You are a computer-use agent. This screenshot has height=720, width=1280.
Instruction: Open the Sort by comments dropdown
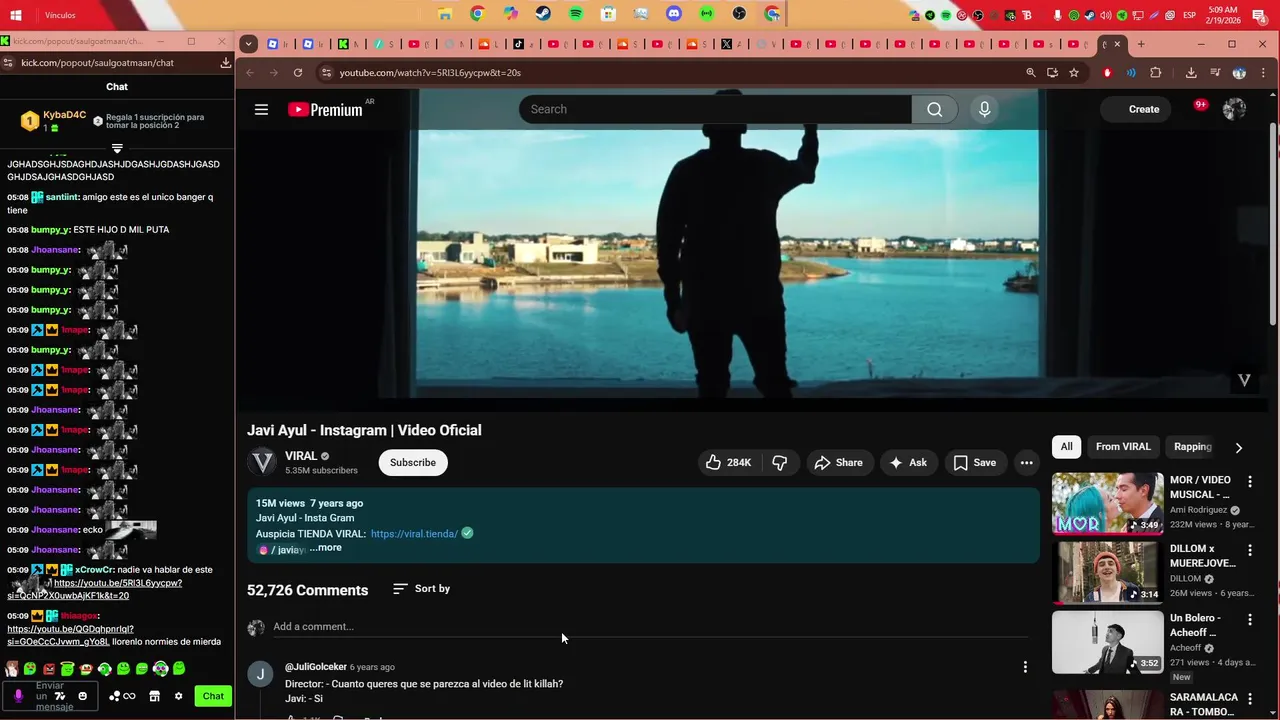click(x=421, y=589)
